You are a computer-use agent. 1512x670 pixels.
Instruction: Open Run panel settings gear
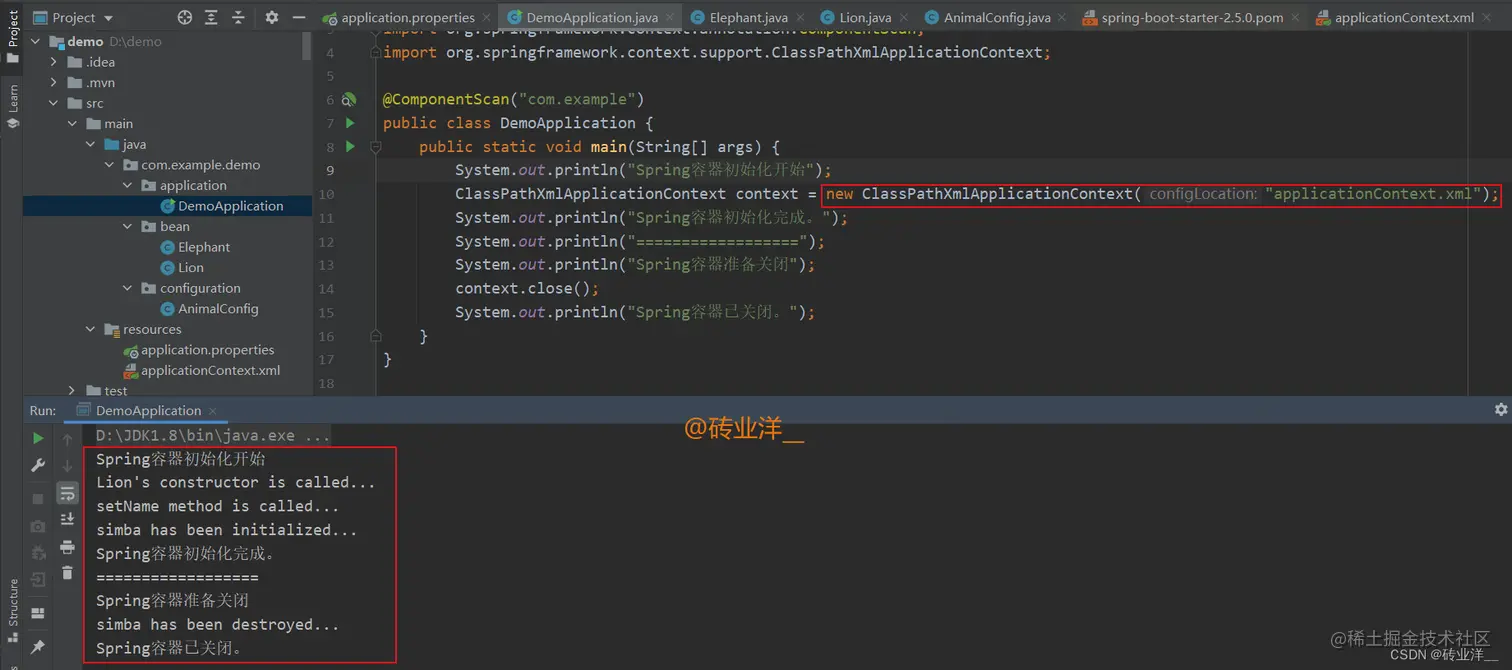pyautogui.click(x=1500, y=410)
